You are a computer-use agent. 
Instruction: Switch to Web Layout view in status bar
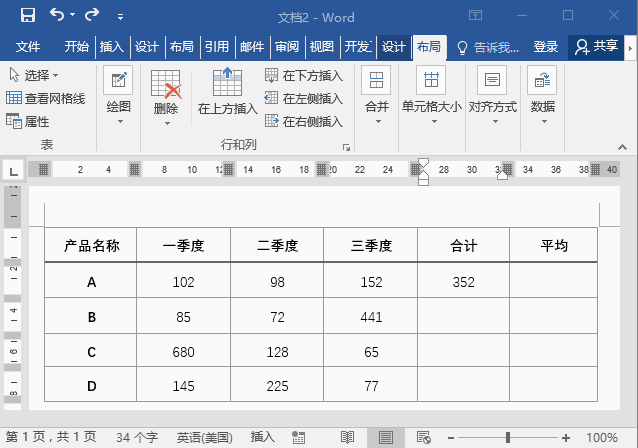(423, 437)
